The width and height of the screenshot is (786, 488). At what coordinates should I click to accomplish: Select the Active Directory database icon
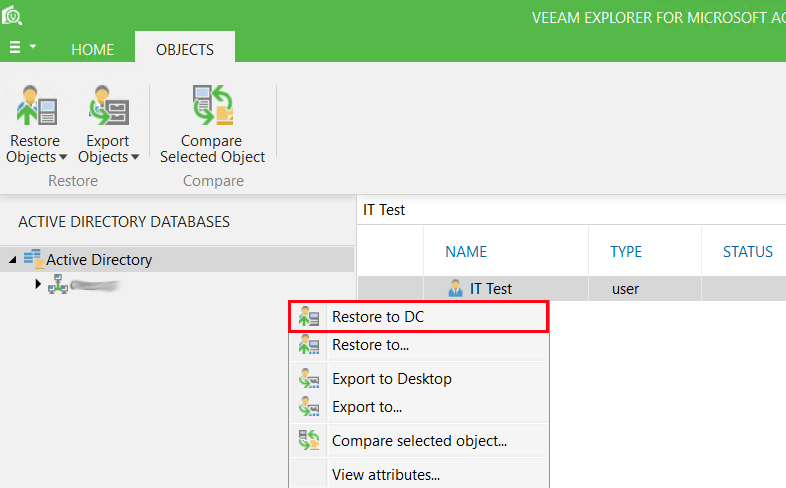tap(34, 259)
